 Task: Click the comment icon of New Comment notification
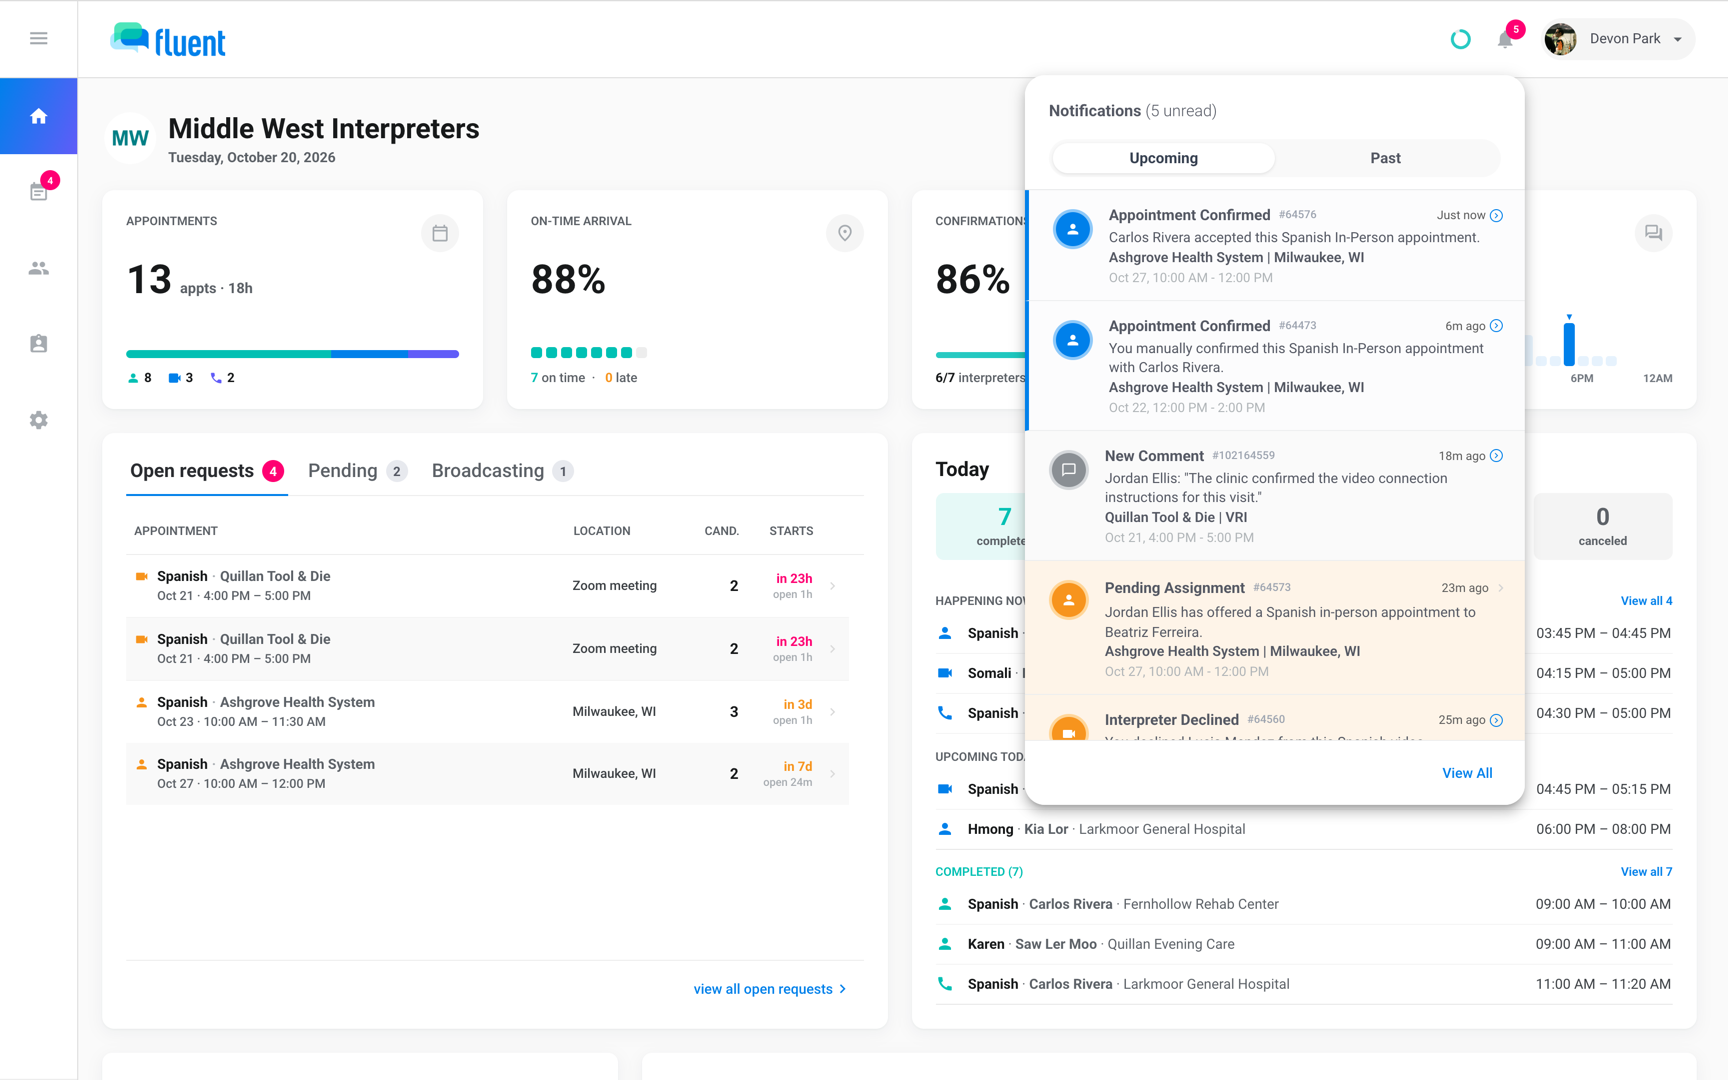click(1068, 469)
